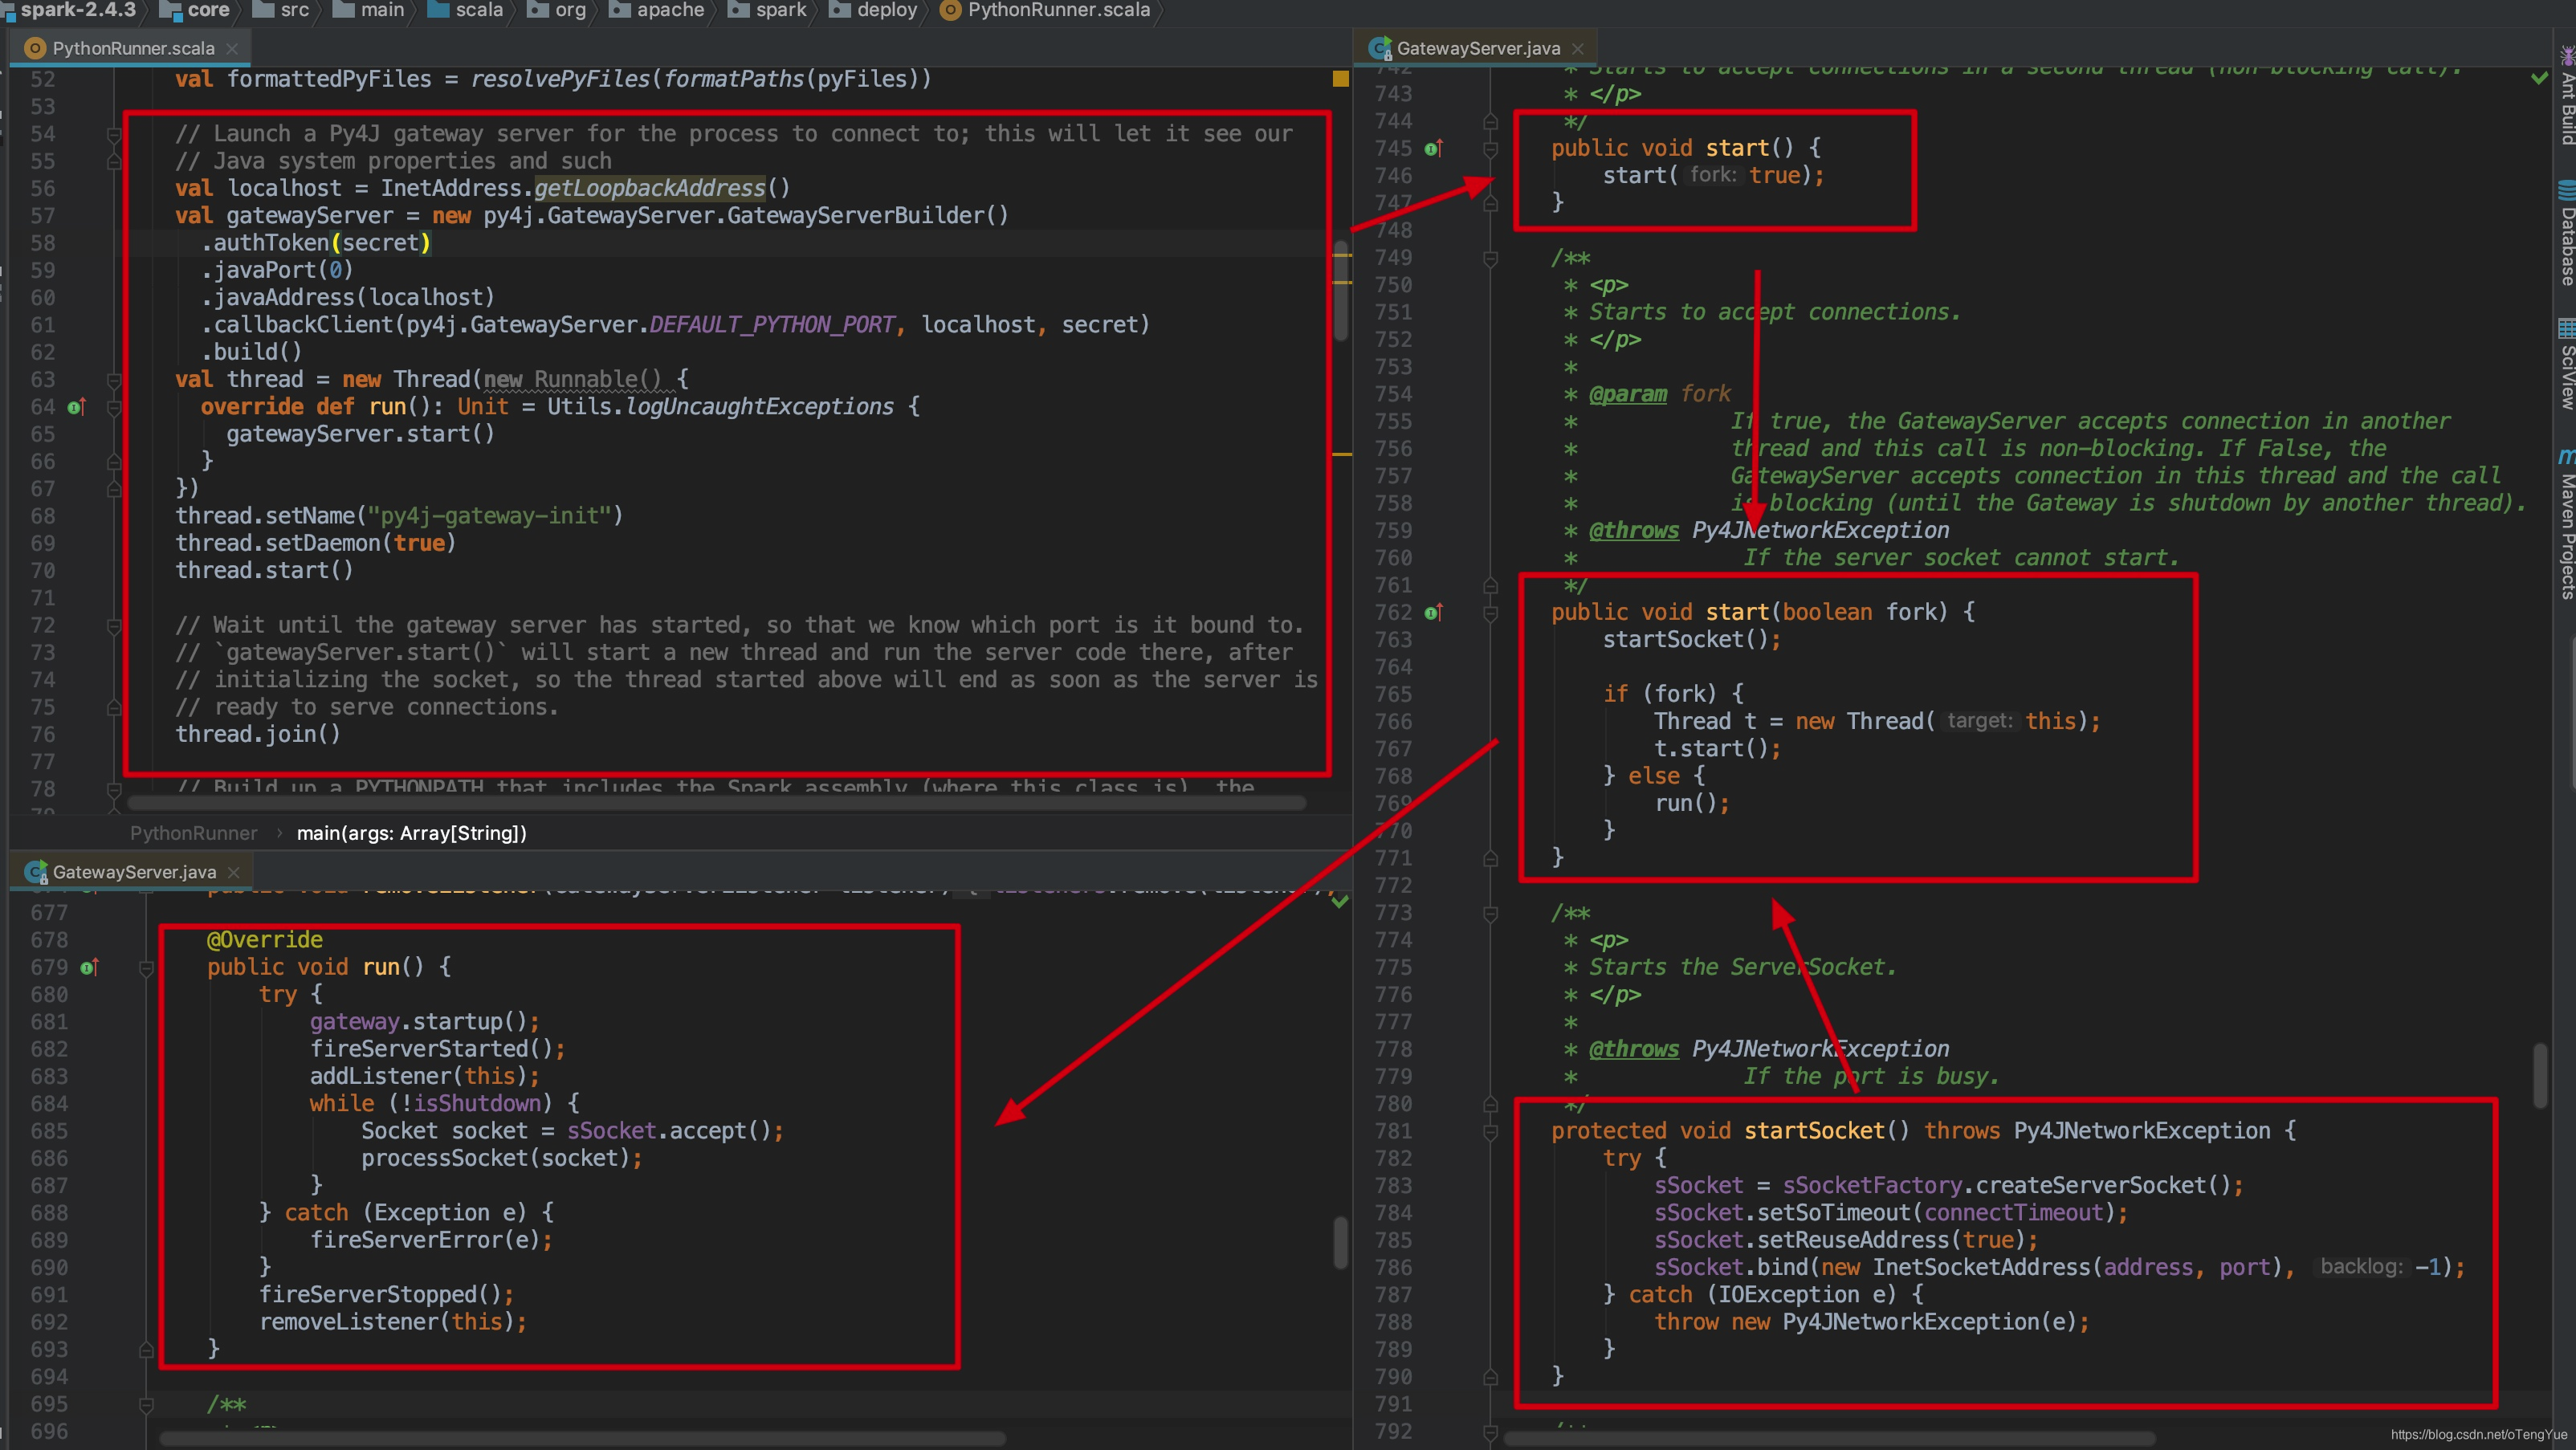The image size is (2576, 1450).
Task: Click spark folder in the navigation bar
Action: (x=768, y=10)
